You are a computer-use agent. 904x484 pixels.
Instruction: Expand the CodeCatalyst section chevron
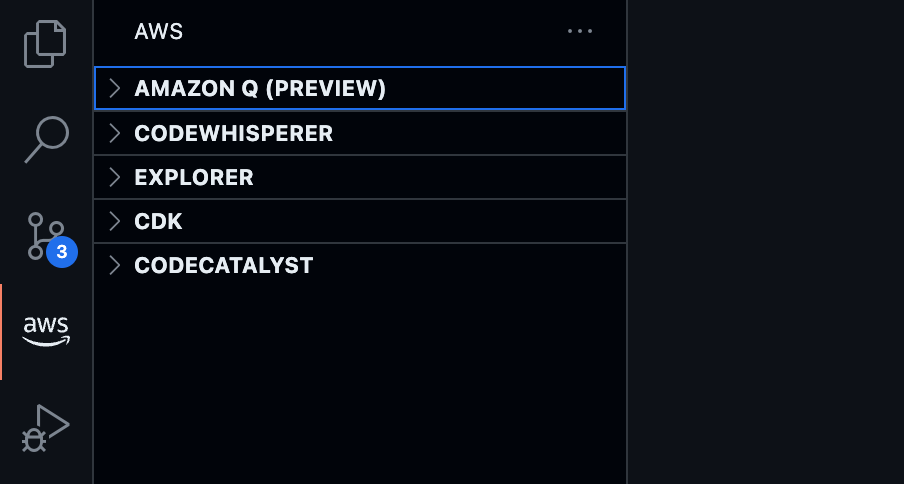pos(114,266)
